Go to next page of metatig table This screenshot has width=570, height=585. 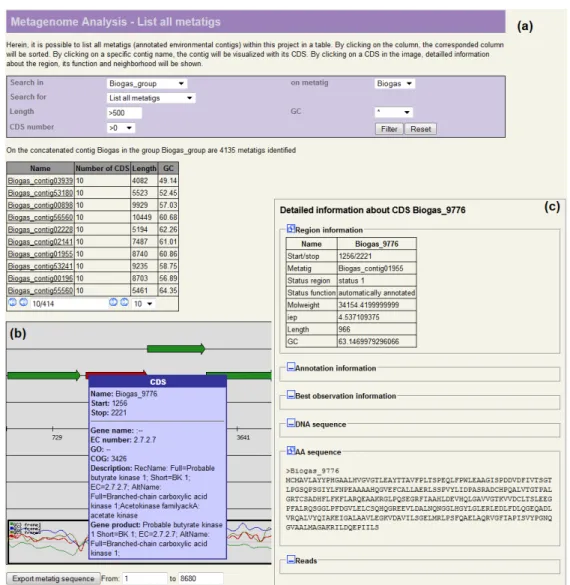113,302
